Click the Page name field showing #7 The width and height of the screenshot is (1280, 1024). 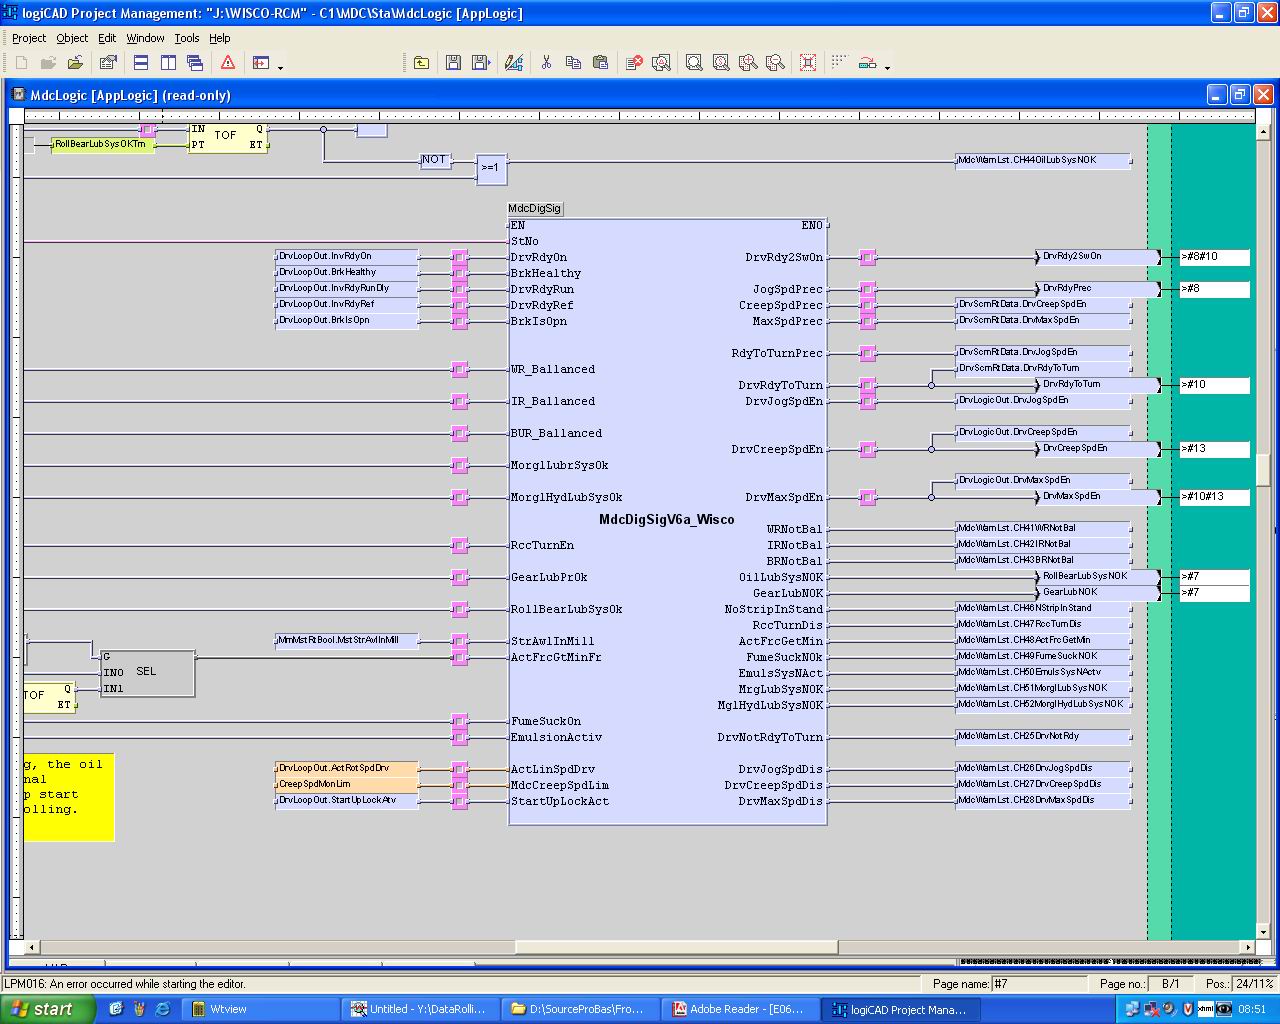point(1040,984)
